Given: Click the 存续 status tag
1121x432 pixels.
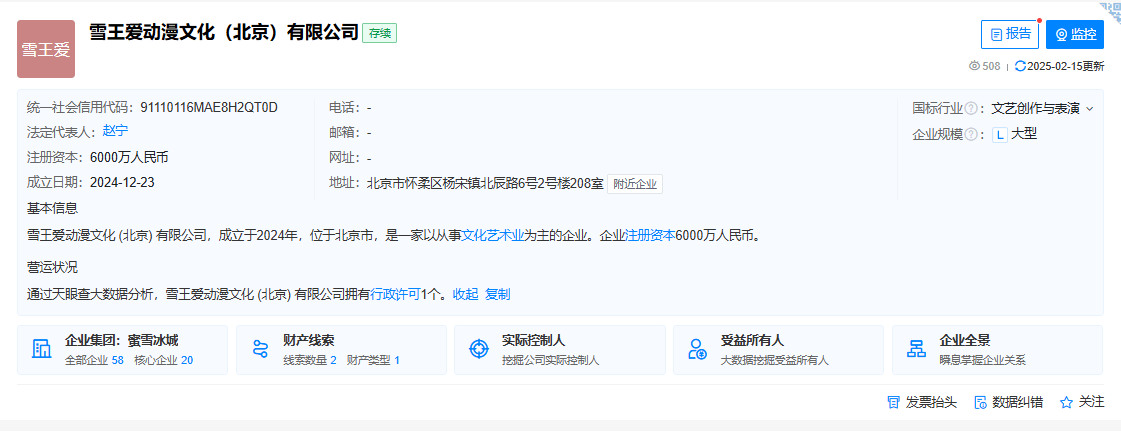Looking at the screenshot, I should (380, 34).
